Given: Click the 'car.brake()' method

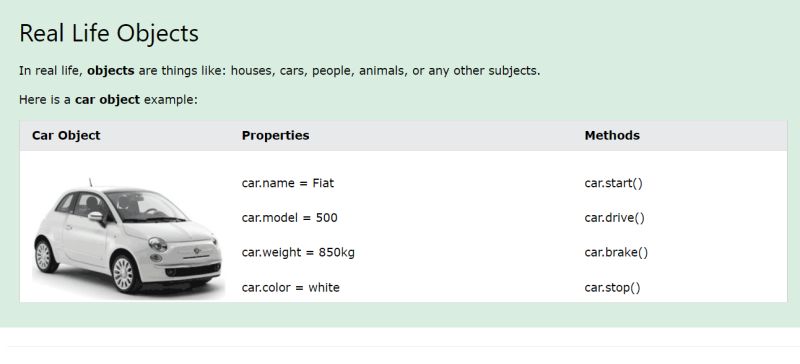Looking at the screenshot, I should coord(616,253).
